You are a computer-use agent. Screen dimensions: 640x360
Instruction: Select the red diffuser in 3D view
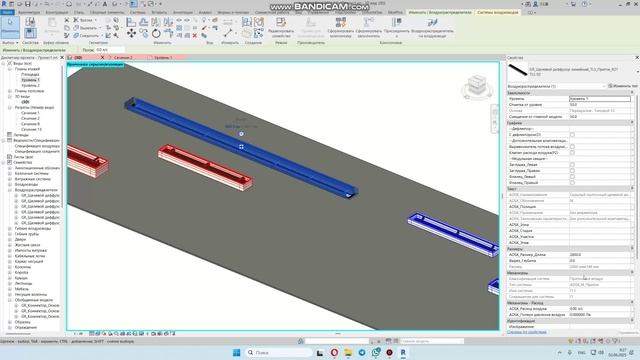click(x=205, y=167)
